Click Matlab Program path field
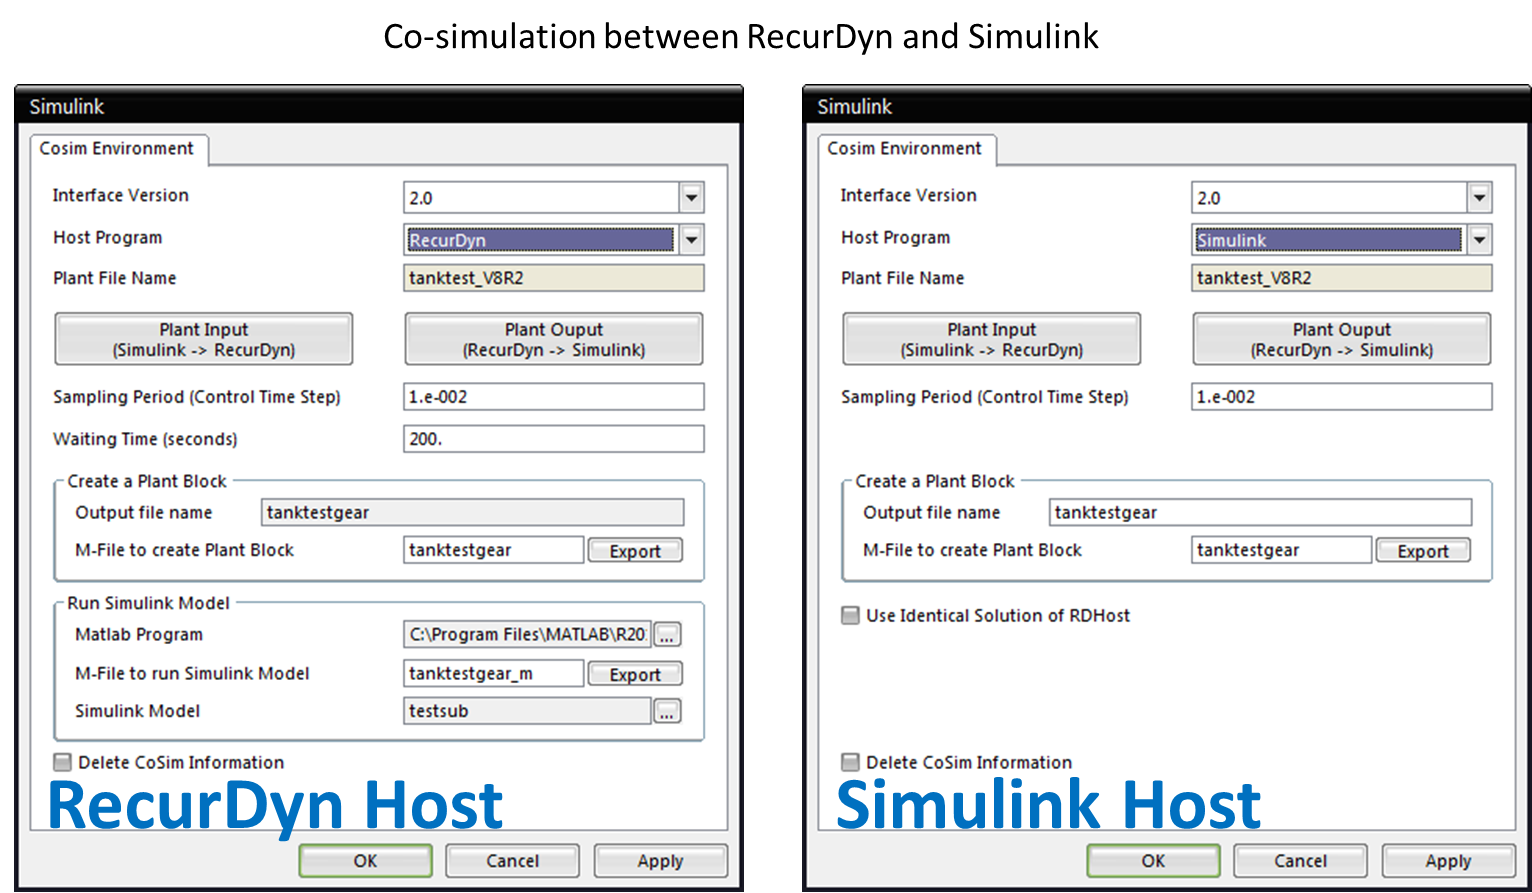The width and height of the screenshot is (1532, 893). (528, 634)
